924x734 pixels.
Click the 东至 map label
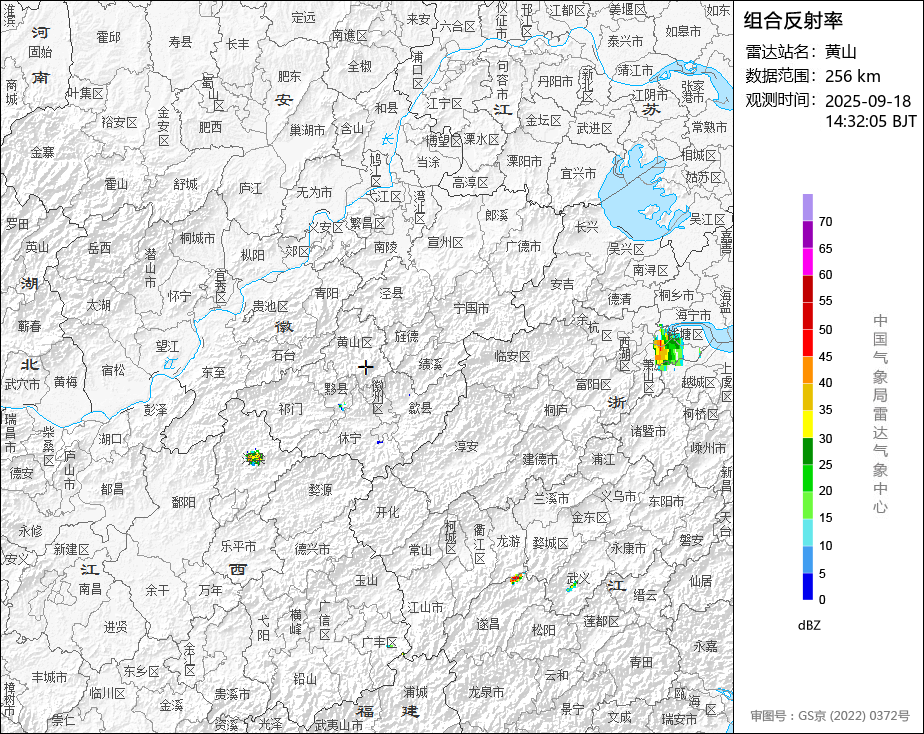click(x=213, y=372)
